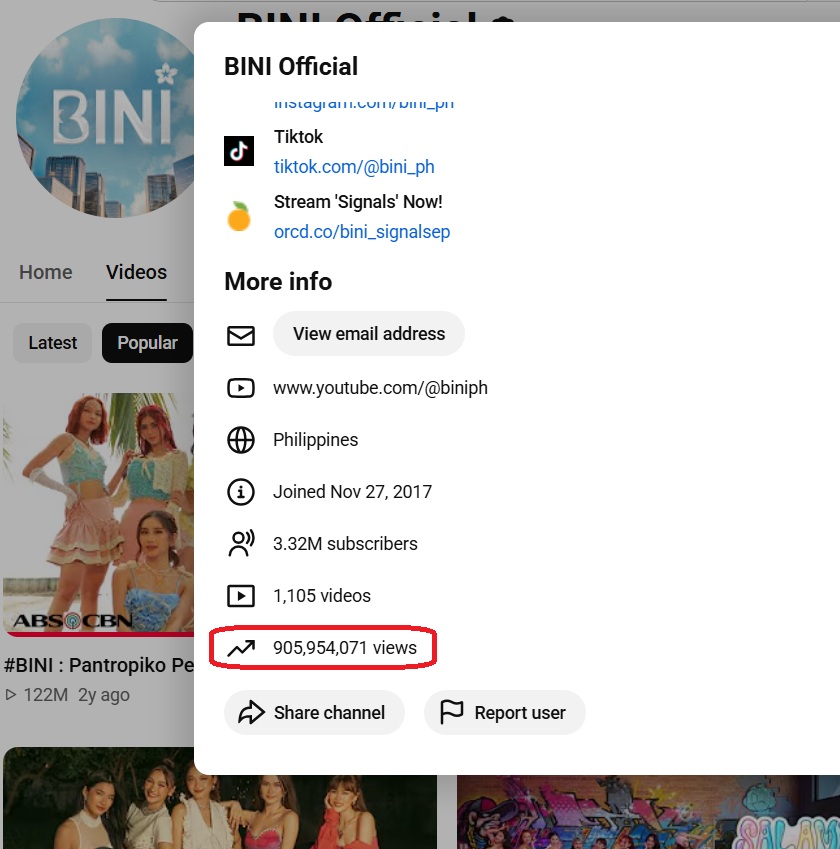This screenshot has width=840, height=849.
Task: Click the 905,954,071 views text
Action: coord(345,648)
